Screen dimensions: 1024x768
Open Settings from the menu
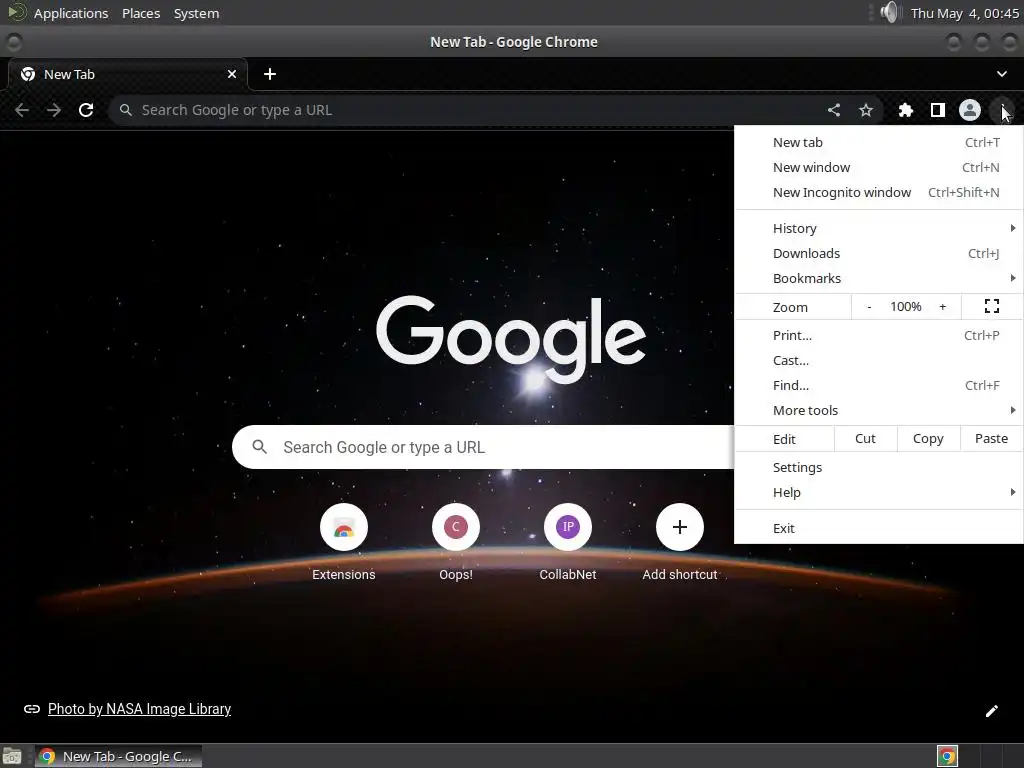pyautogui.click(x=878, y=468)
